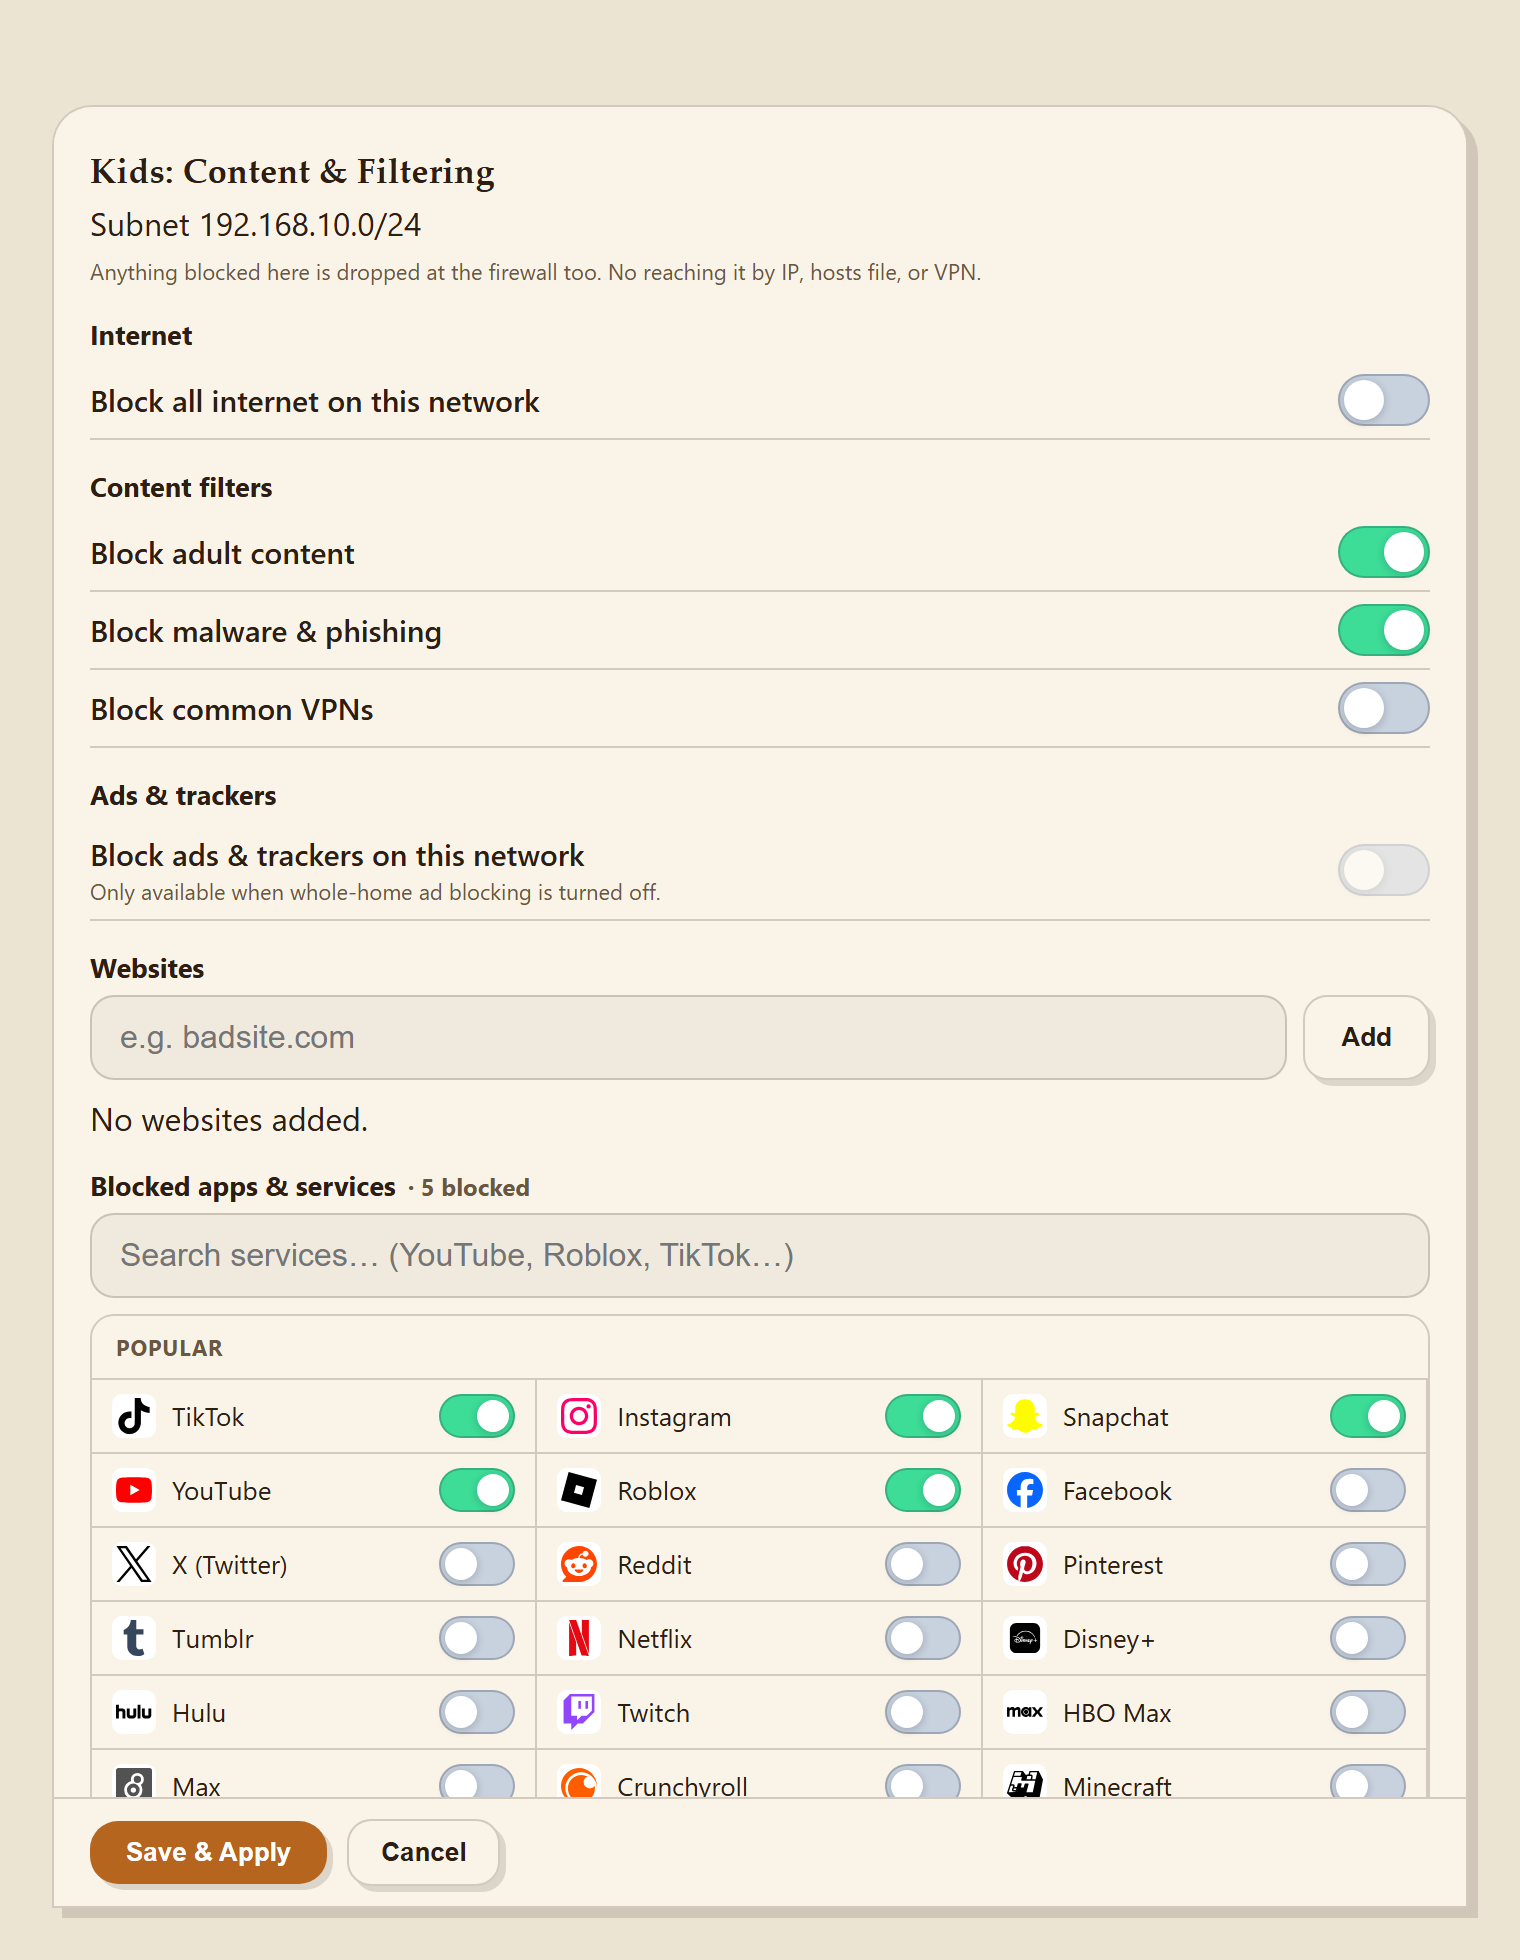Click the X (Twitter) logo icon

pyautogui.click(x=134, y=1564)
